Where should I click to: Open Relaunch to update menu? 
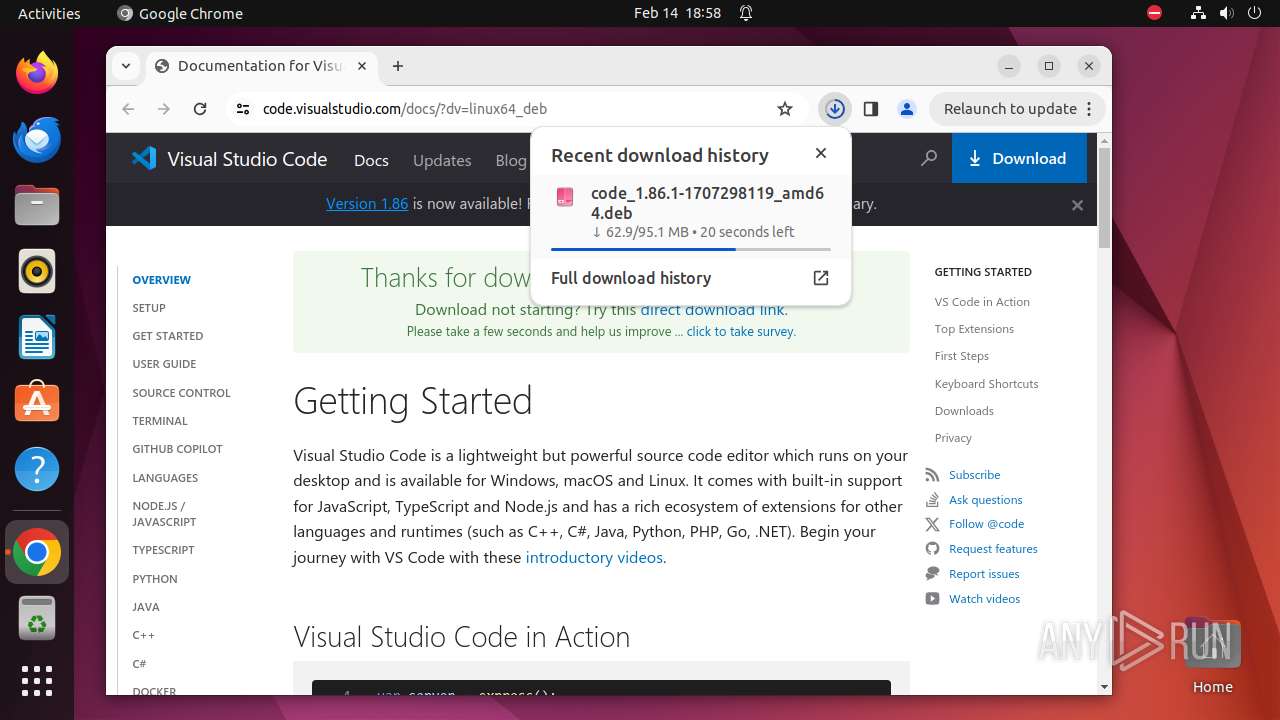(x=1017, y=109)
